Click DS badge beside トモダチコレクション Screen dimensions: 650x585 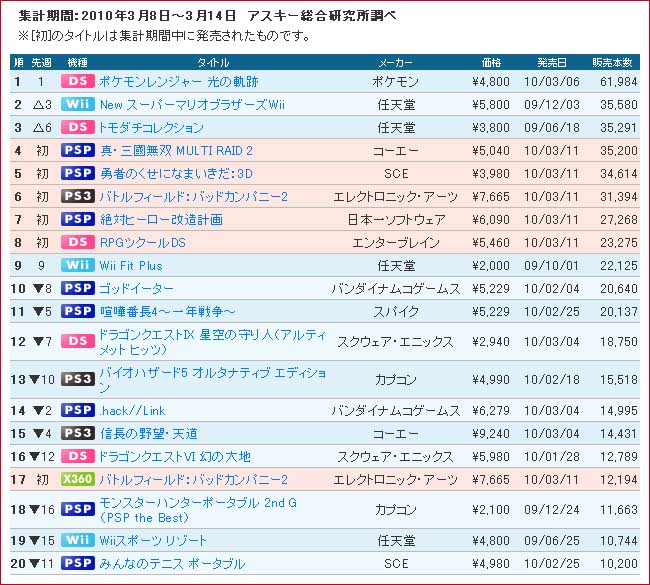(78, 127)
